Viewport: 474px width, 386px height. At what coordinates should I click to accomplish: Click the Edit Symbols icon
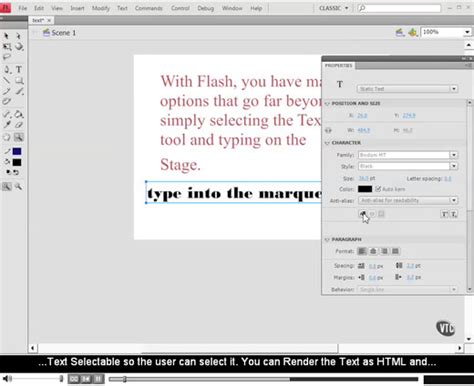(x=413, y=32)
